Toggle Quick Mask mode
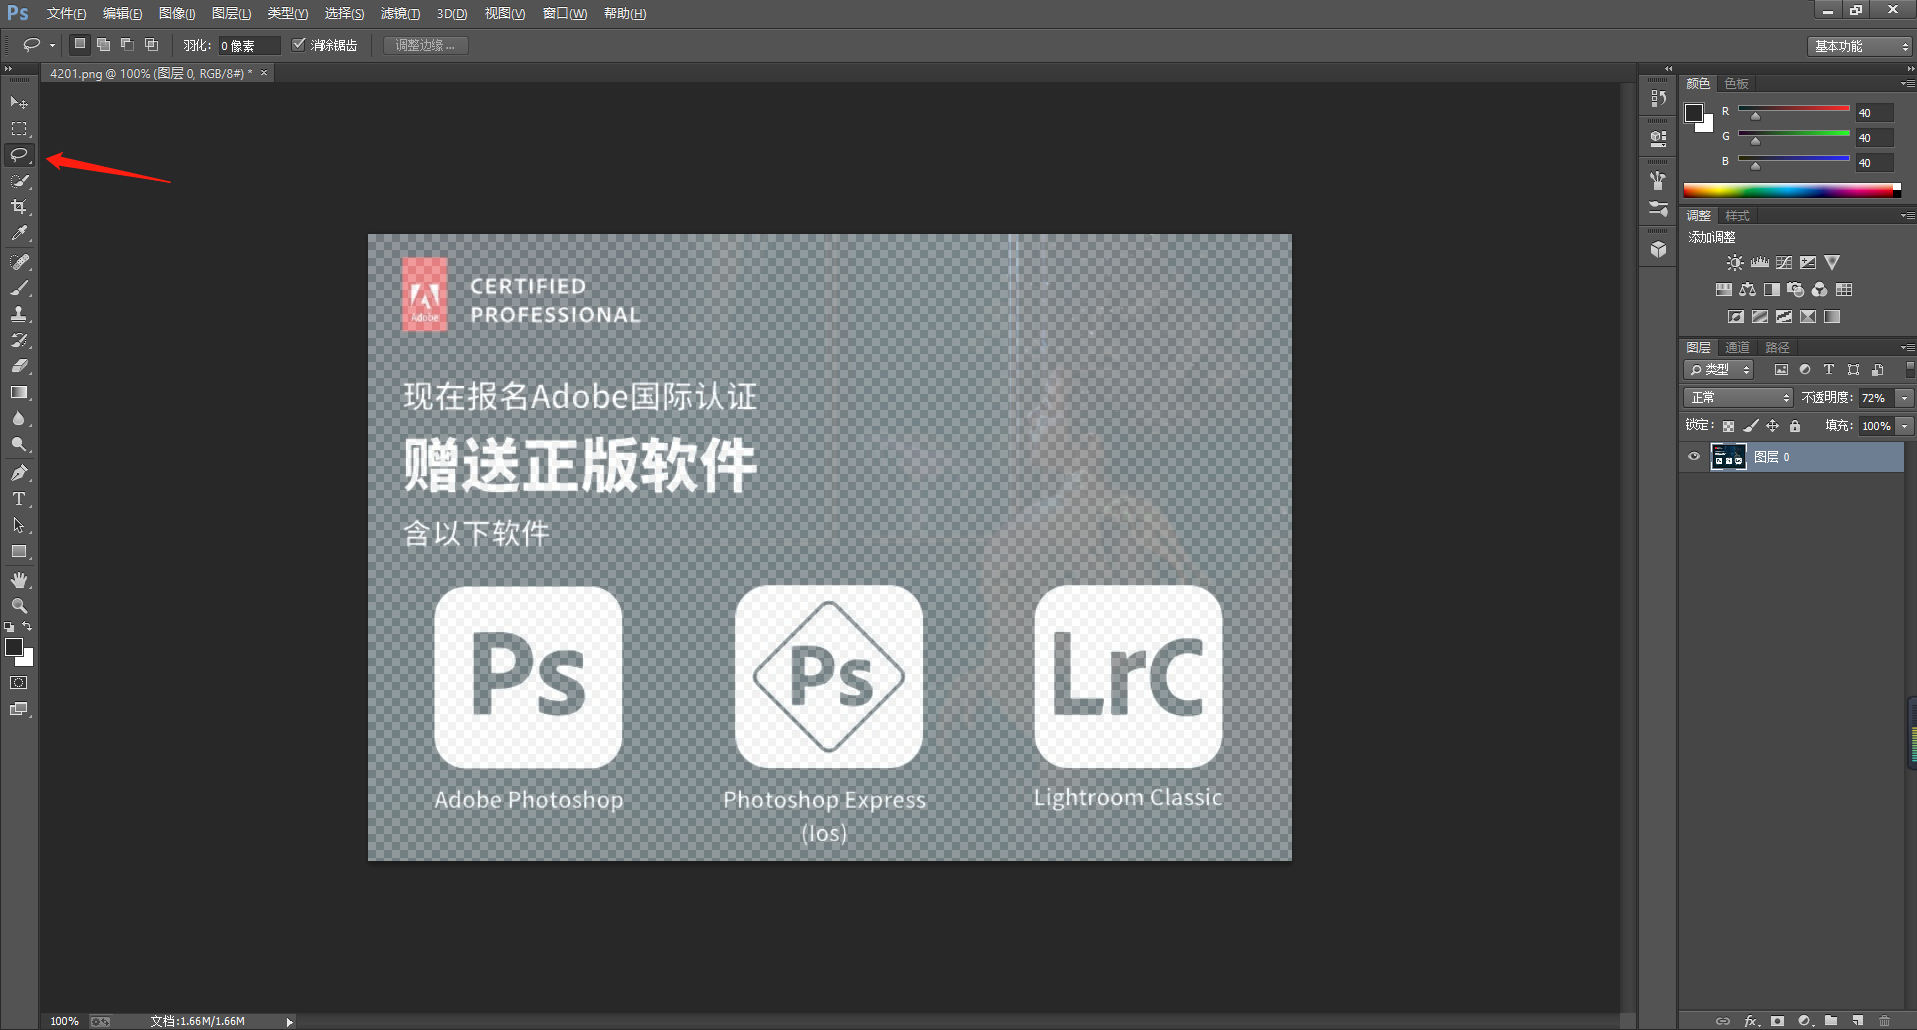Image resolution: width=1917 pixels, height=1030 pixels. [x=19, y=683]
